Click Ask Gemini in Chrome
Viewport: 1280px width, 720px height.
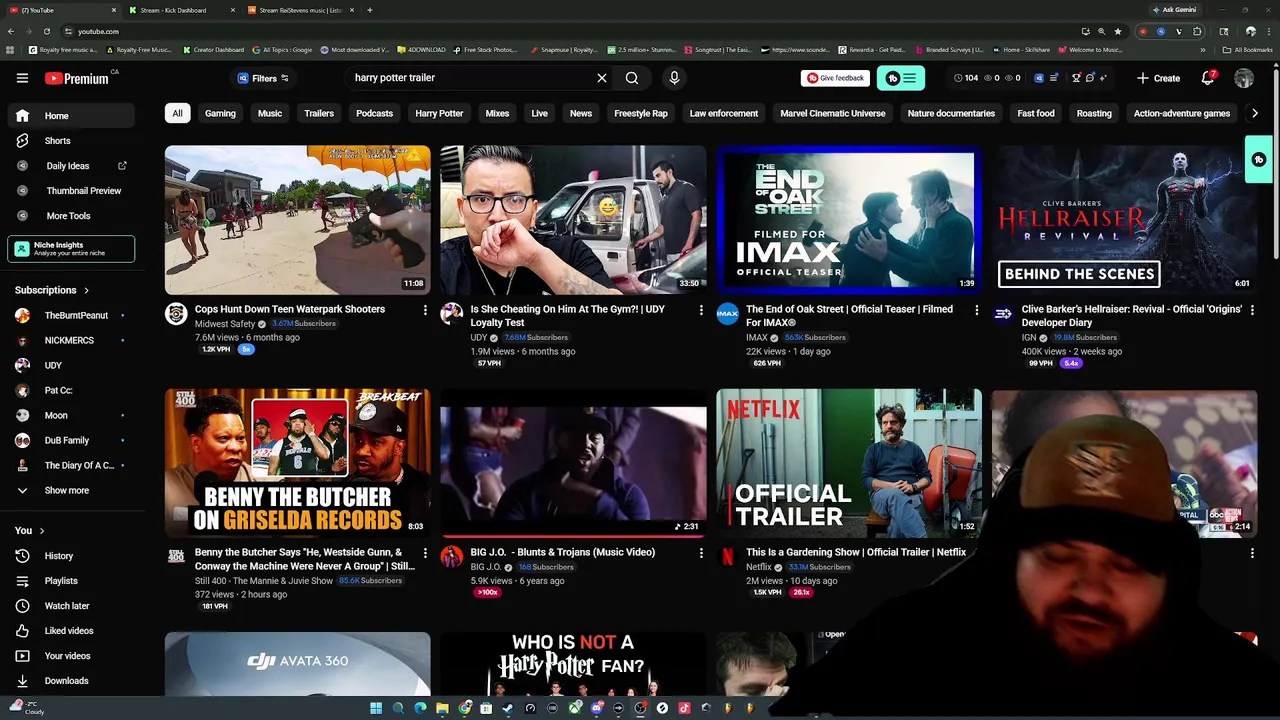point(1174,10)
